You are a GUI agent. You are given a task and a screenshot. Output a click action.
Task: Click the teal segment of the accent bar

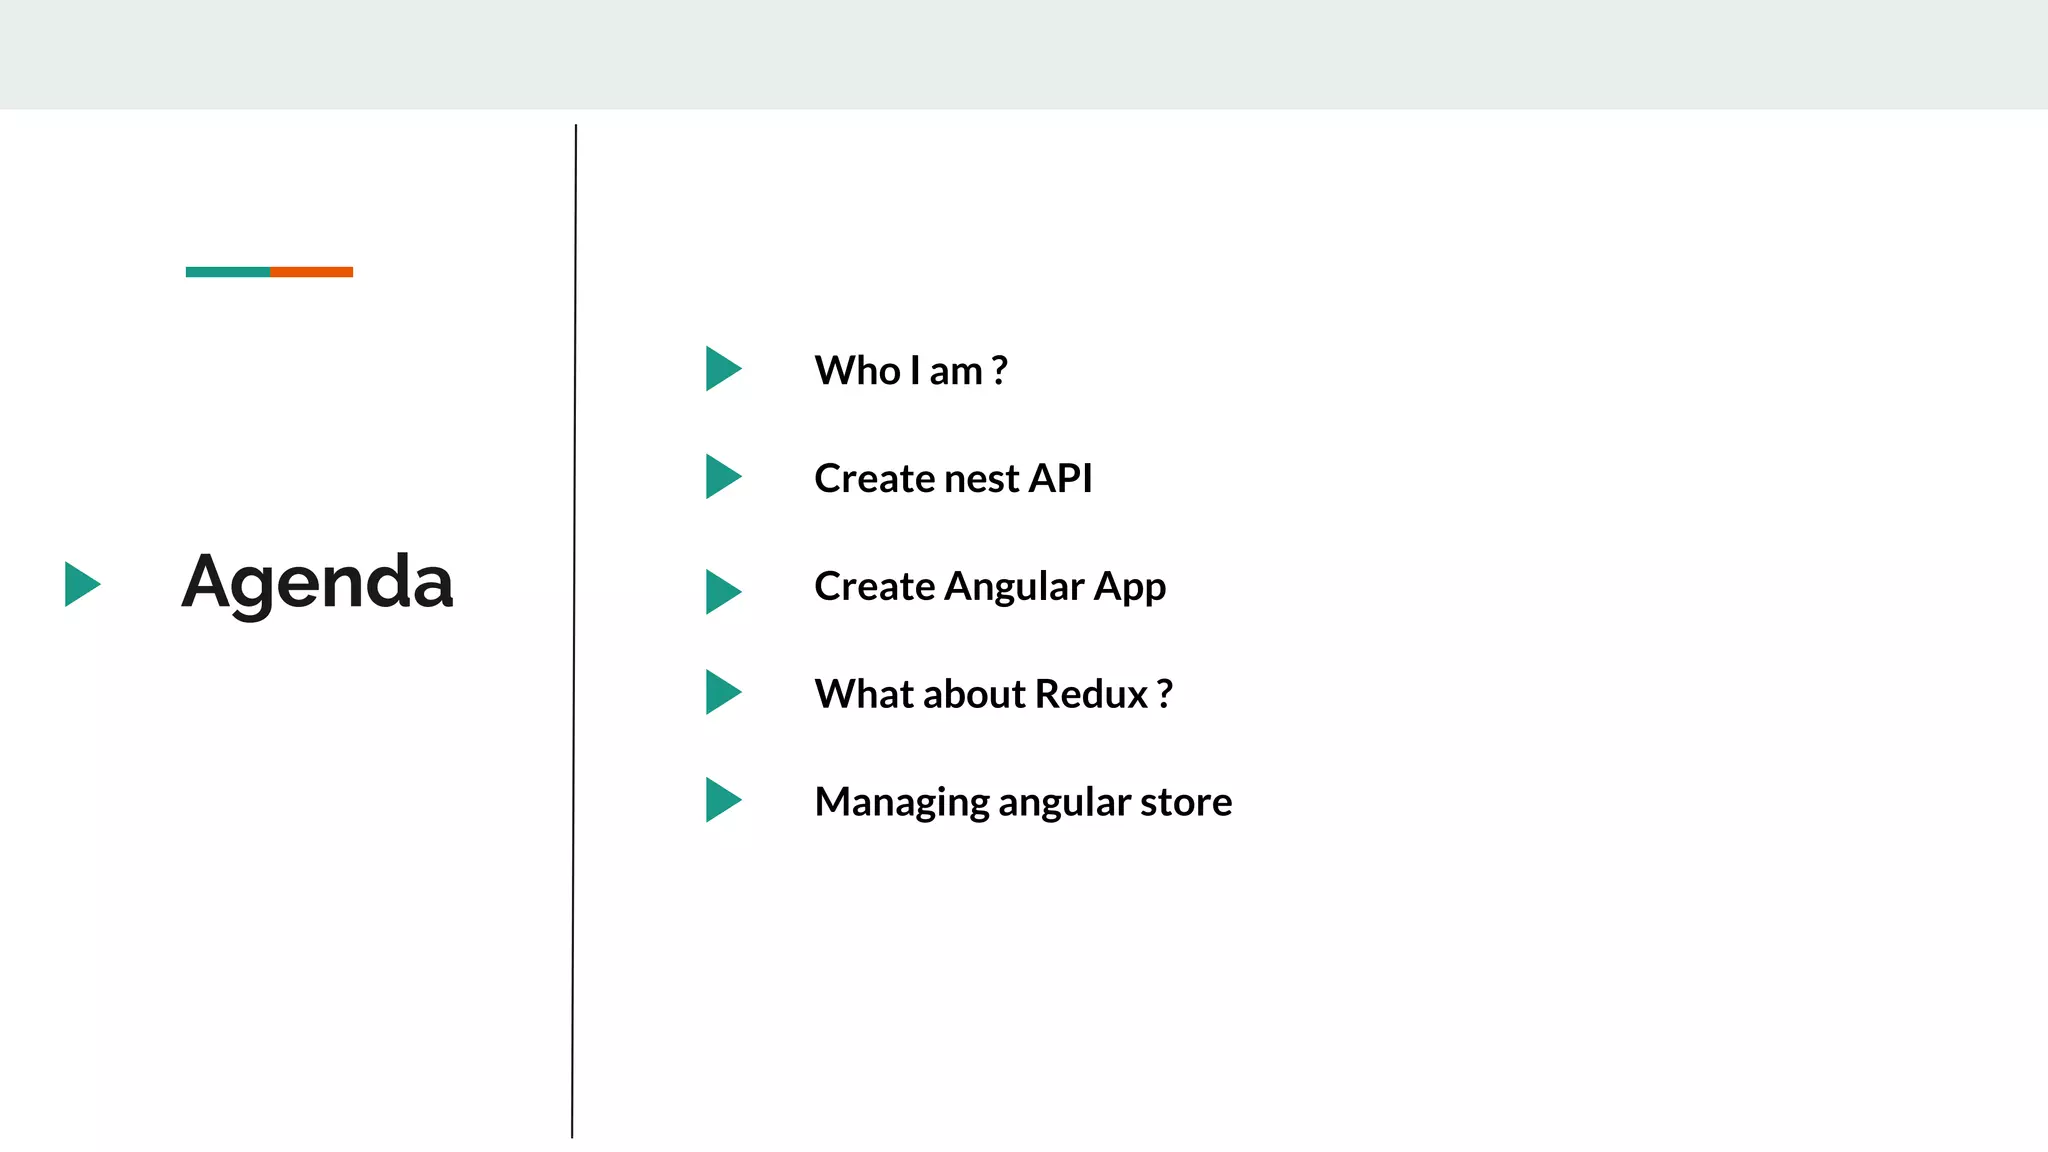point(227,272)
